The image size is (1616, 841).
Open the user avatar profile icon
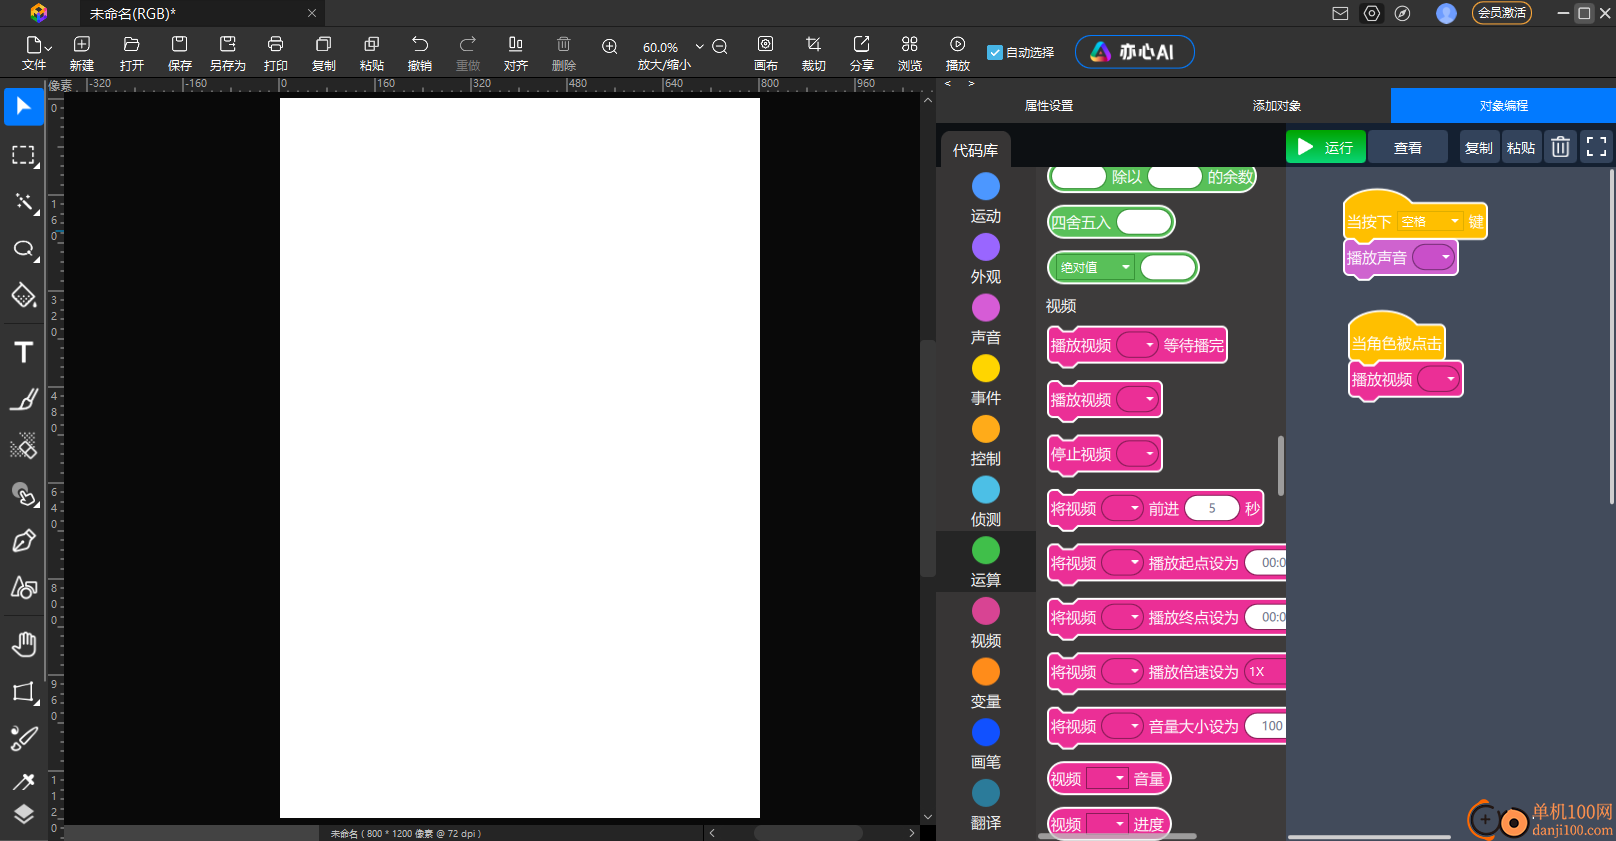pos(1446,13)
